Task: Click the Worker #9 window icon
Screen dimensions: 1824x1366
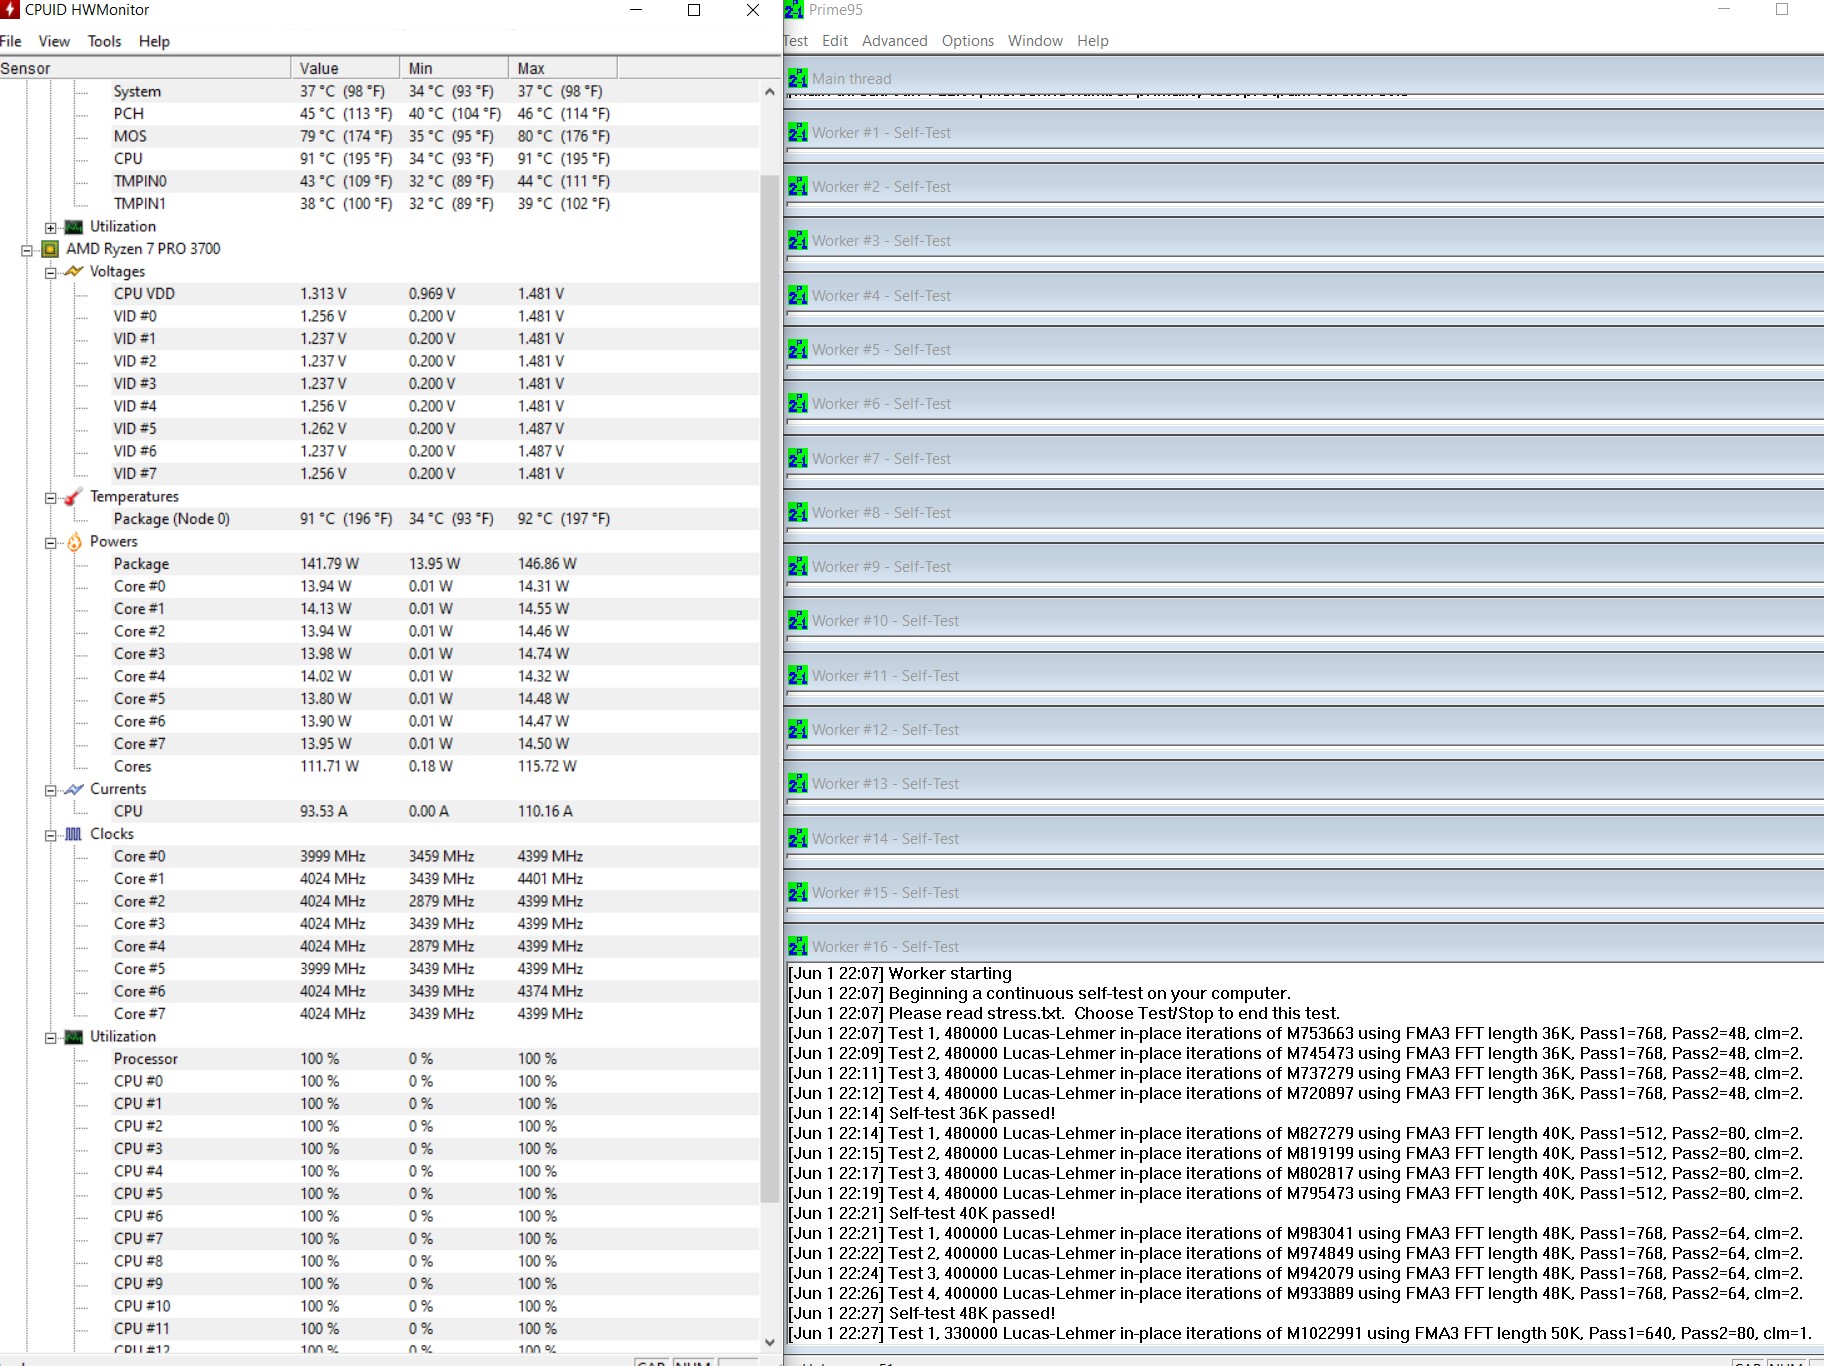Action: pyautogui.click(x=798, y=567)
